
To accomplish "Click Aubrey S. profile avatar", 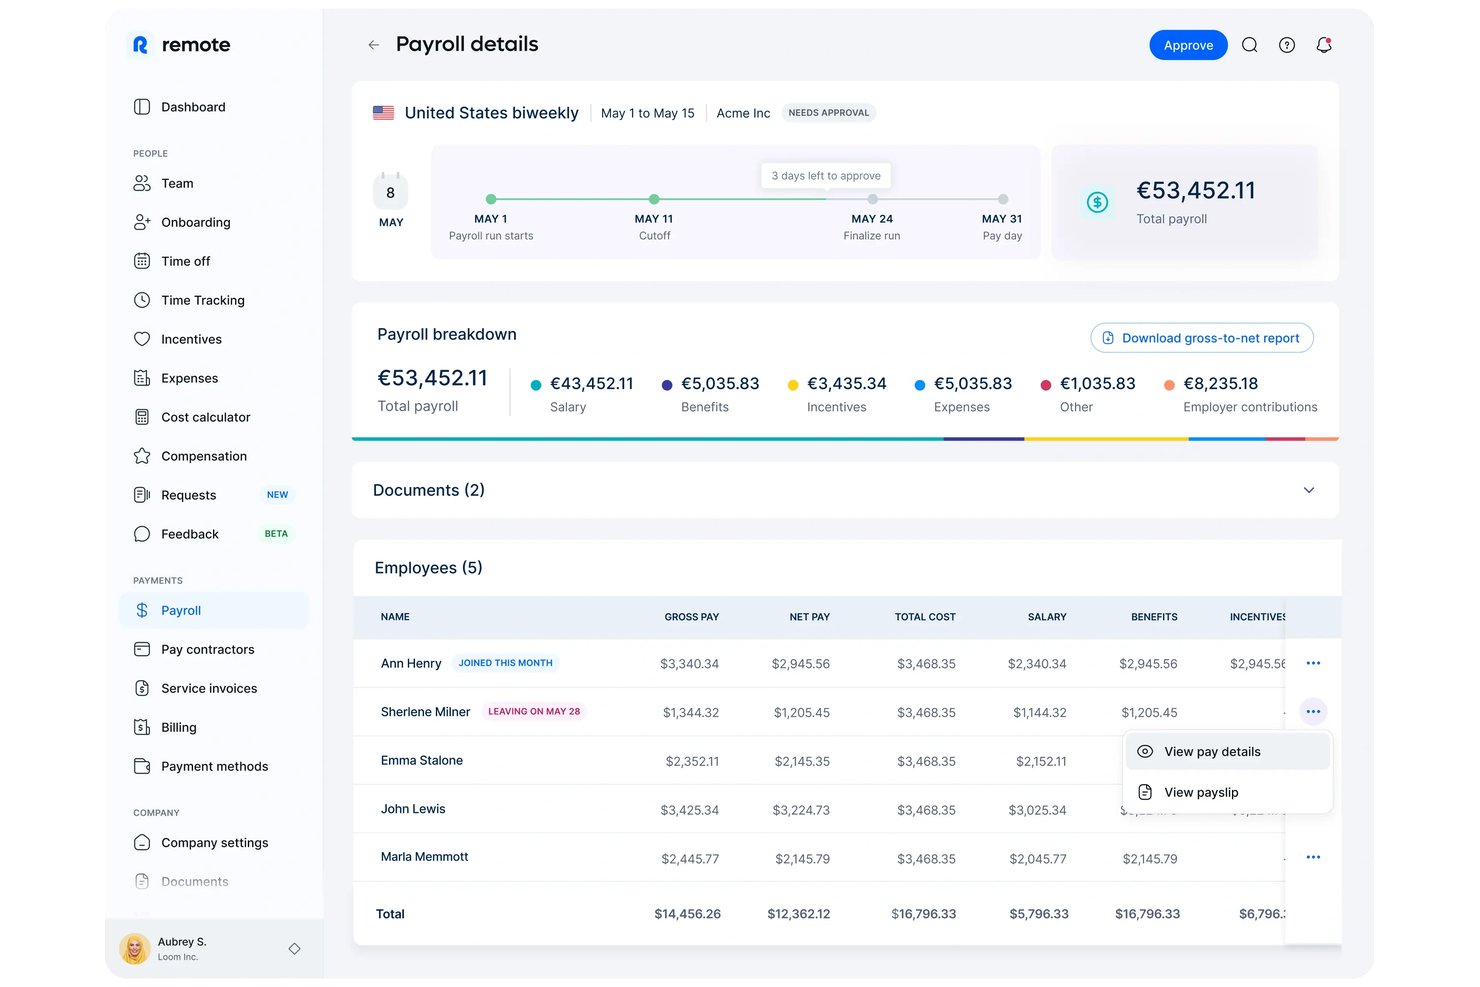I will (135, 948).
